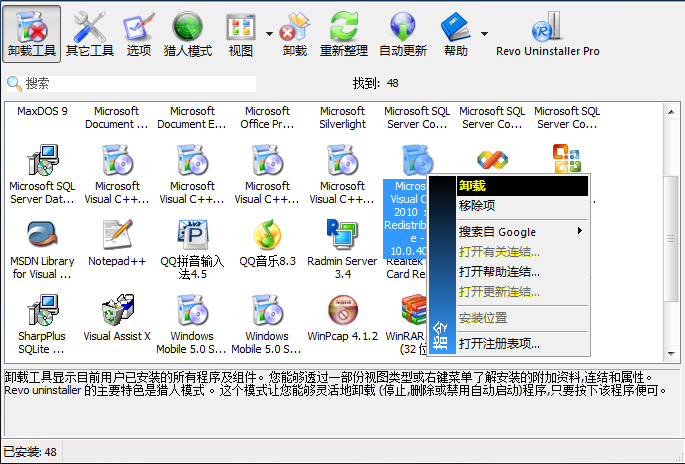Choose 打开注册表项... in context menu
The image size is (685, 464).
522,343
